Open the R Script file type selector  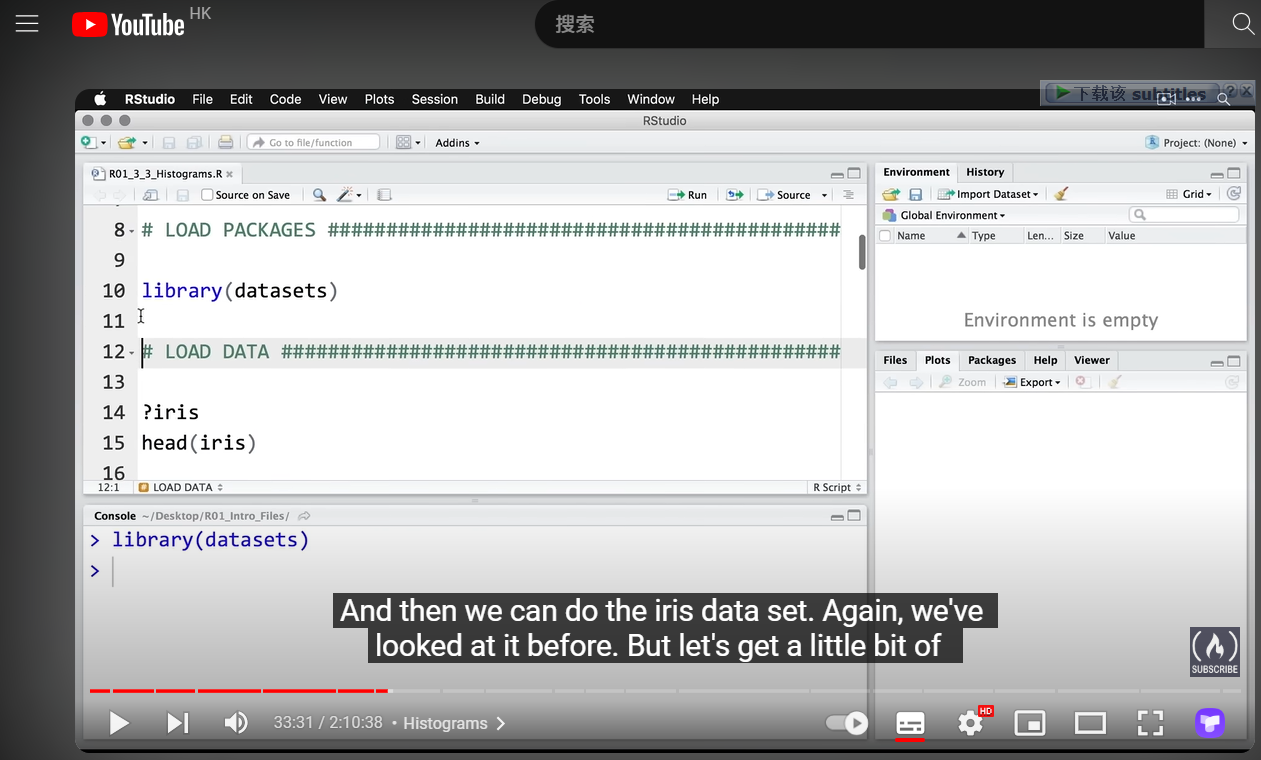click(x=837, y=487)
